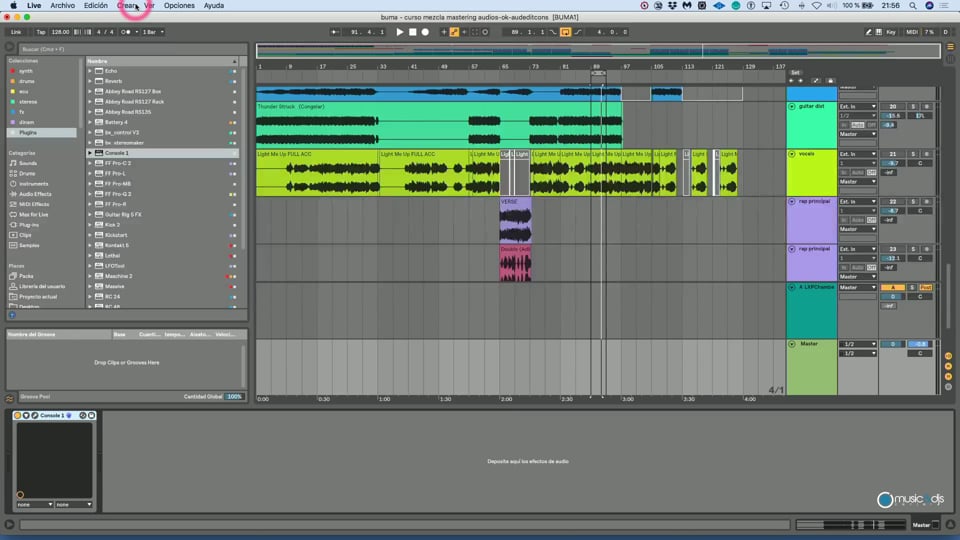
Task: Enable Key map mode
Action: click(891, 32)
